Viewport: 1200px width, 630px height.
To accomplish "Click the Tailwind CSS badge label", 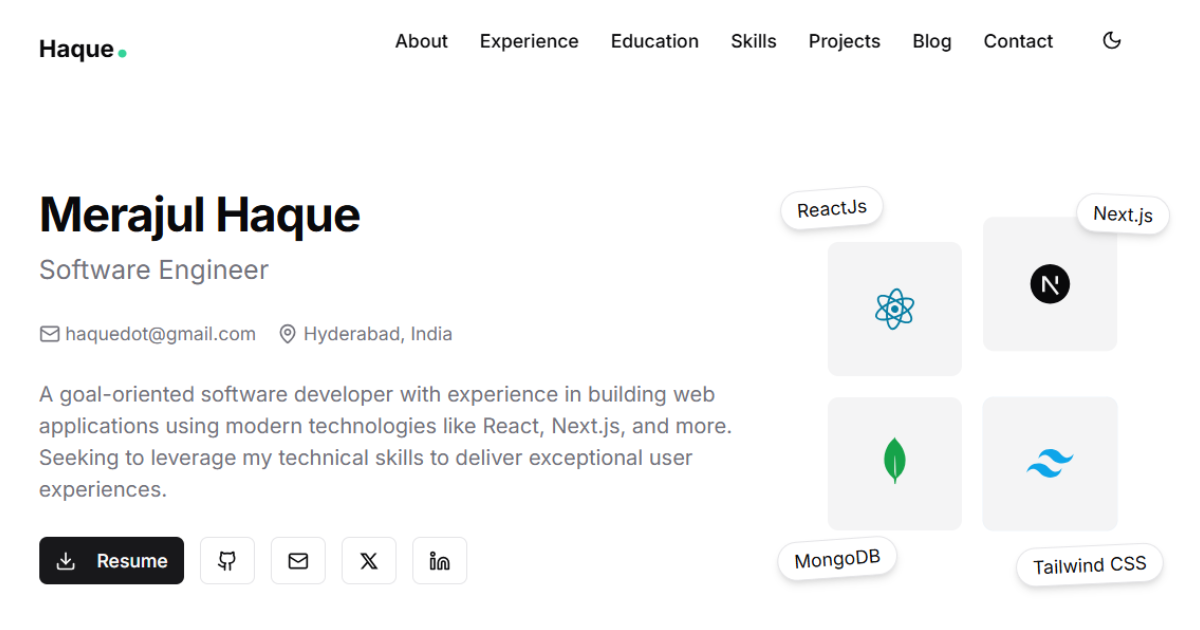I will [1089, 564].
